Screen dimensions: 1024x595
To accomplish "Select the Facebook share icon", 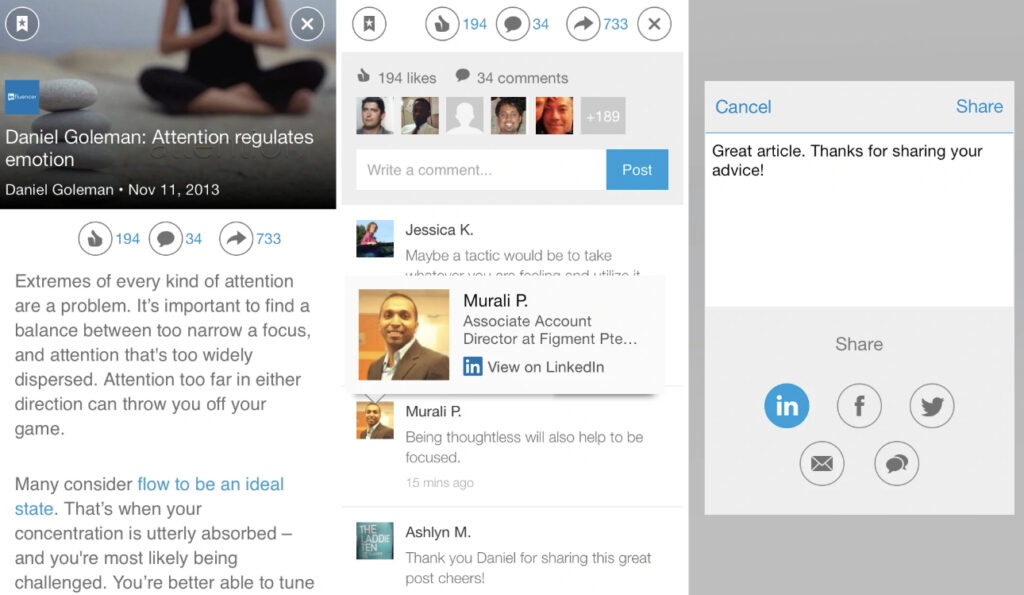I will [859, 406].
